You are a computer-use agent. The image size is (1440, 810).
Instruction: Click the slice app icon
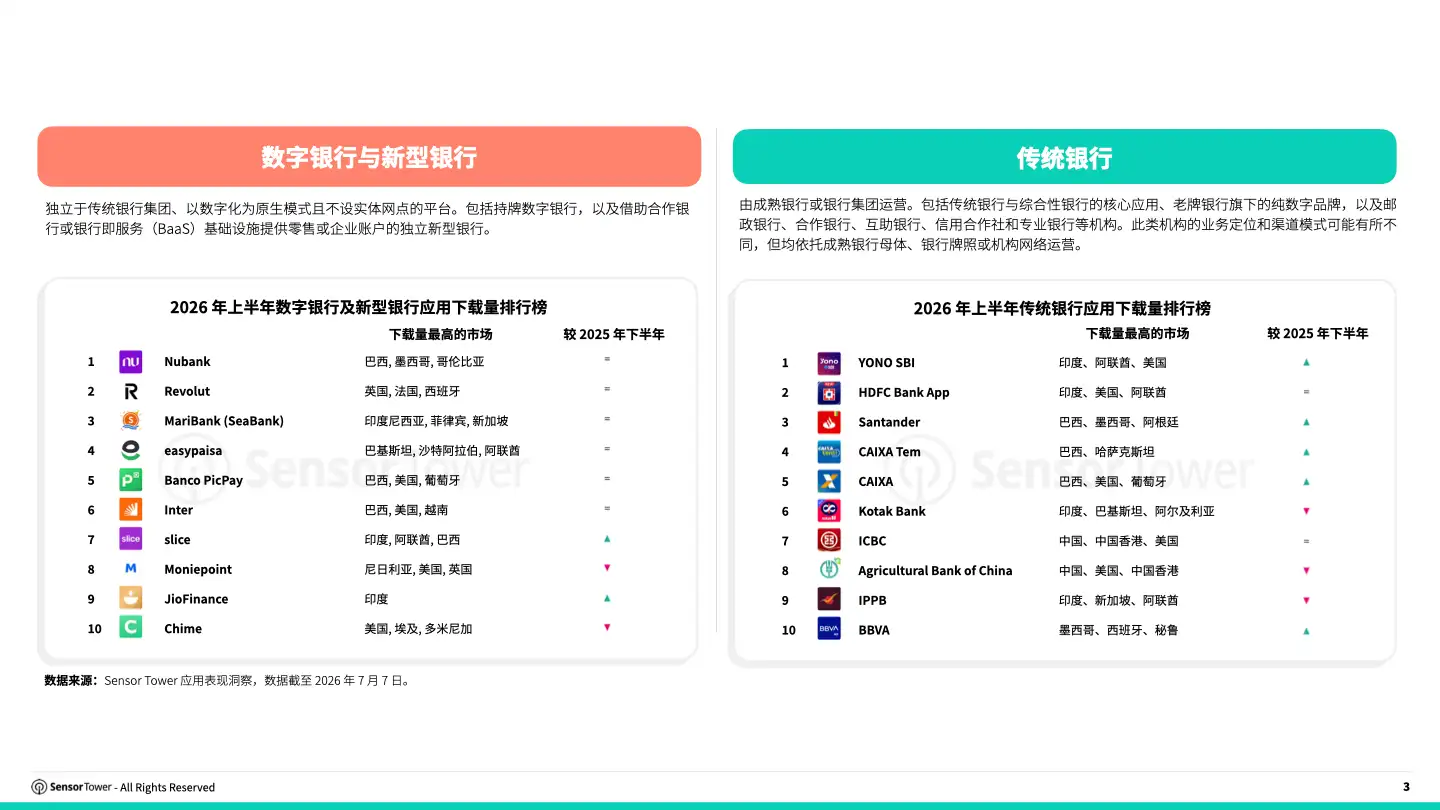[x=130, y=540]
